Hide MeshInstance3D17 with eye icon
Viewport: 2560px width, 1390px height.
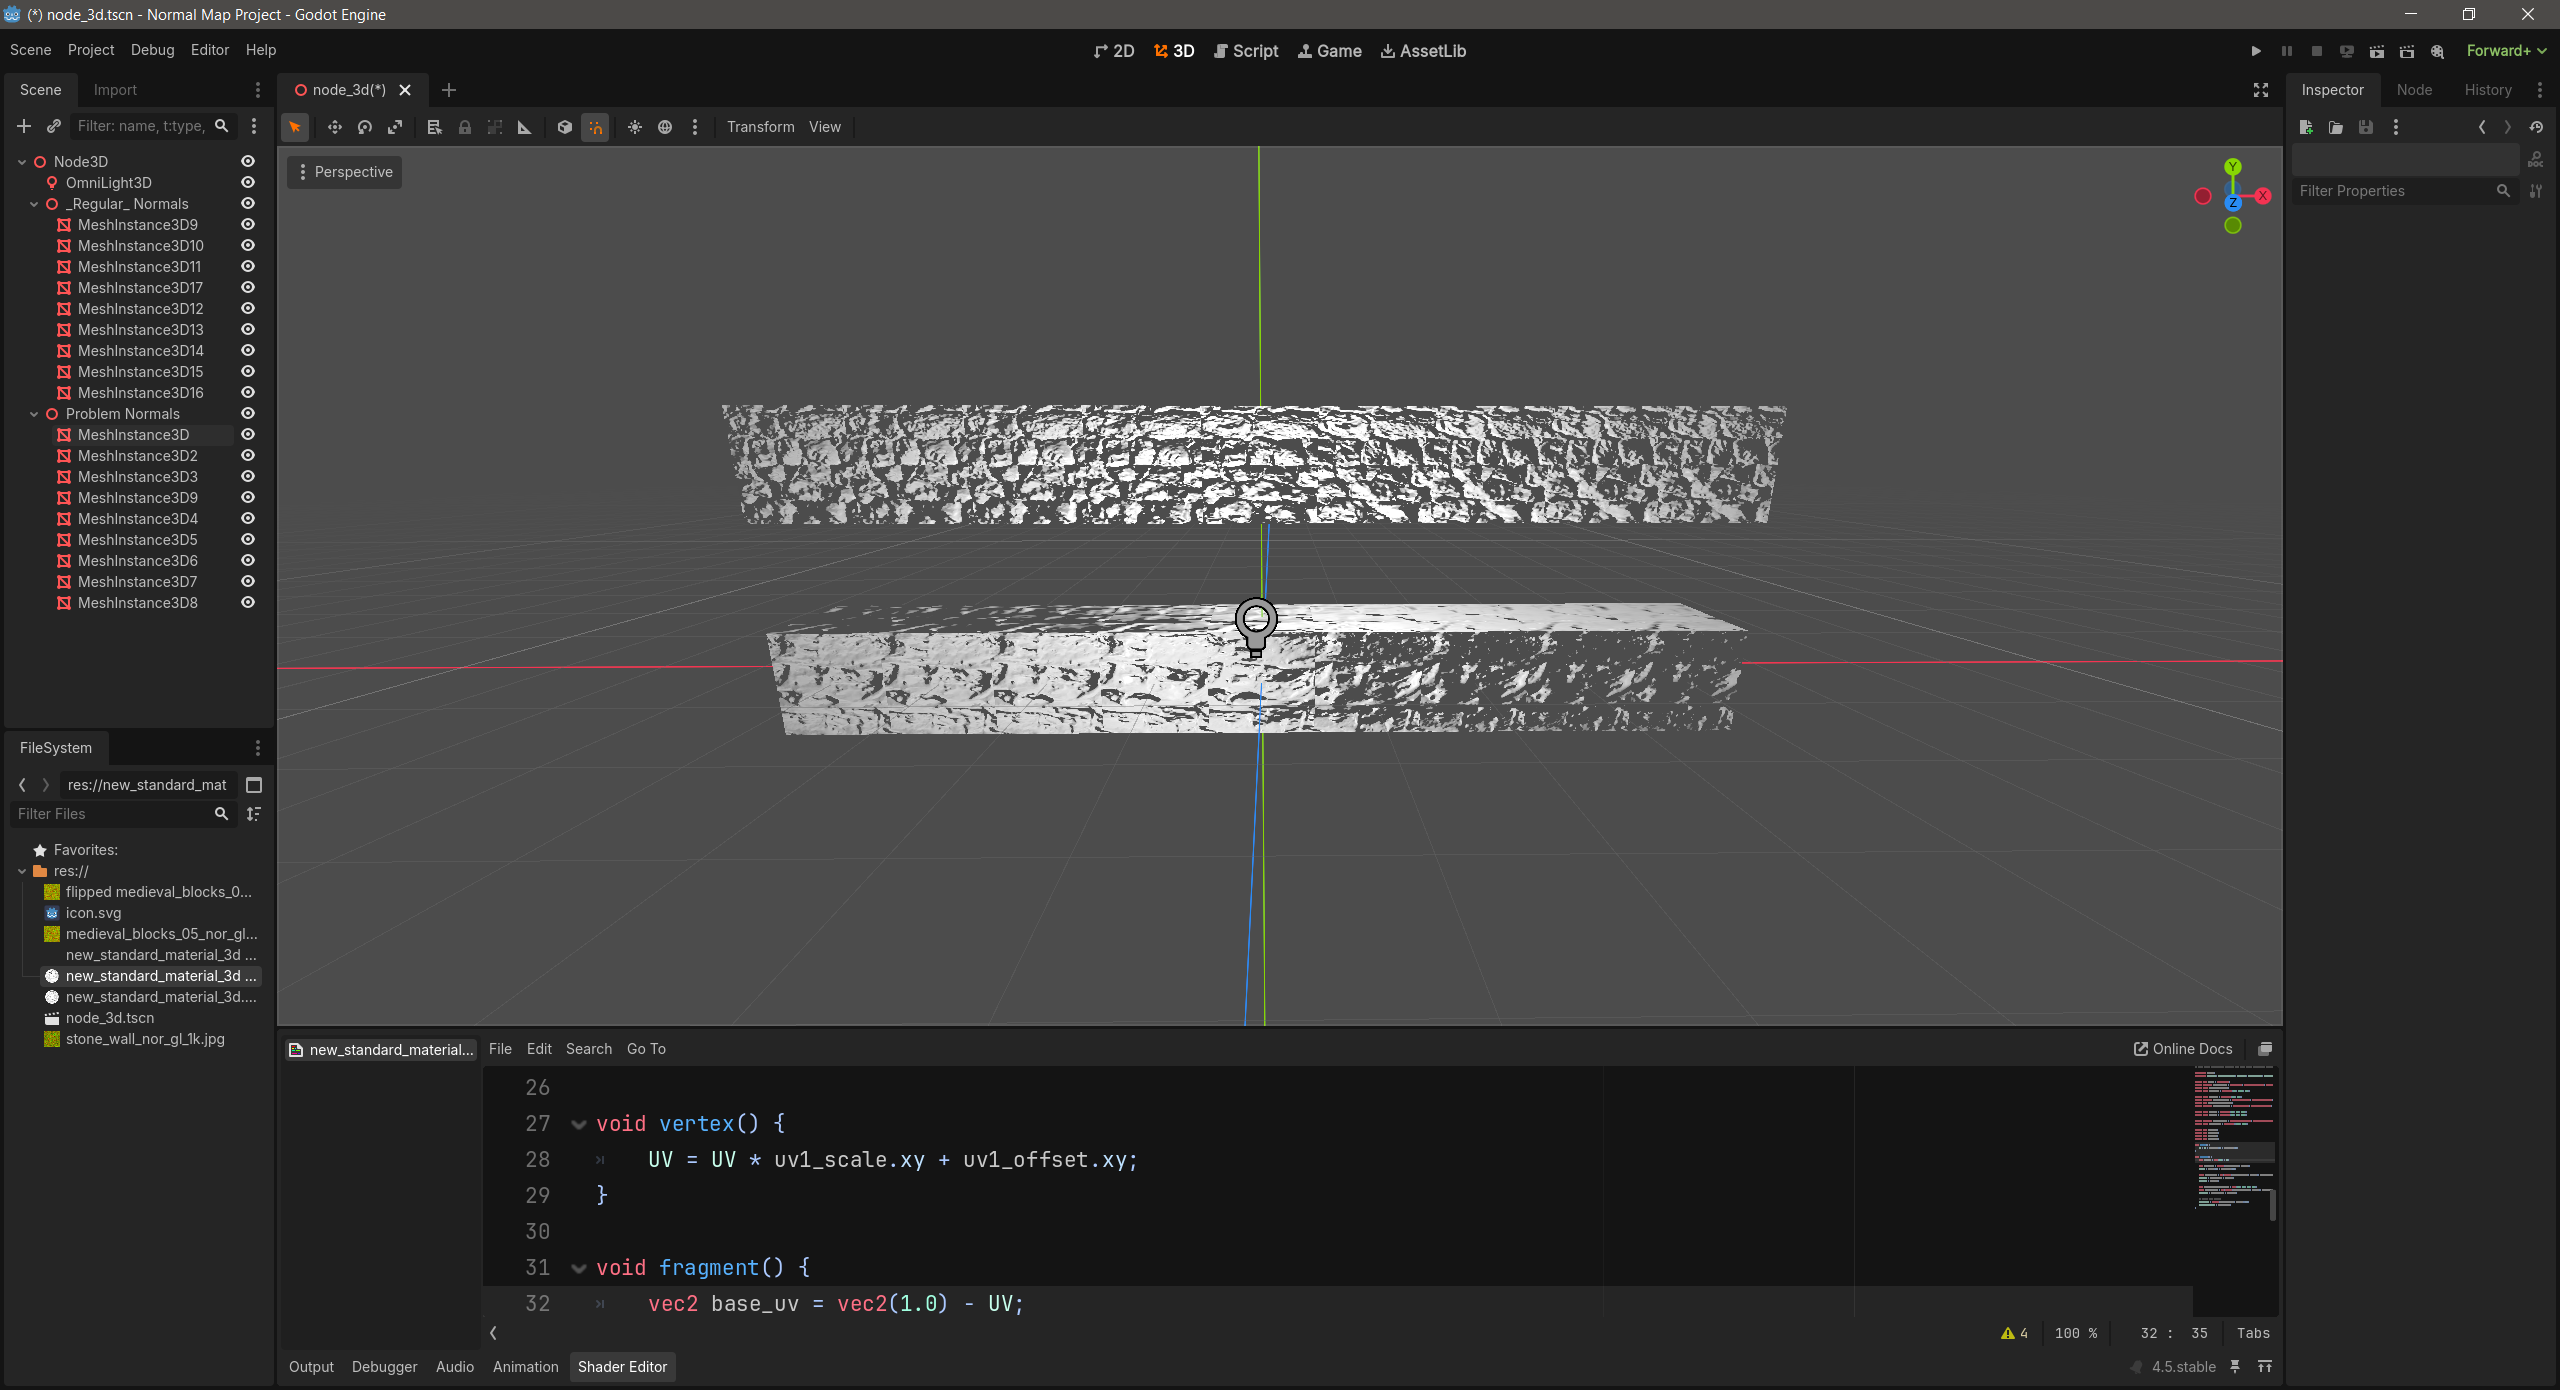pyautogui.click(x=248, y=287)
